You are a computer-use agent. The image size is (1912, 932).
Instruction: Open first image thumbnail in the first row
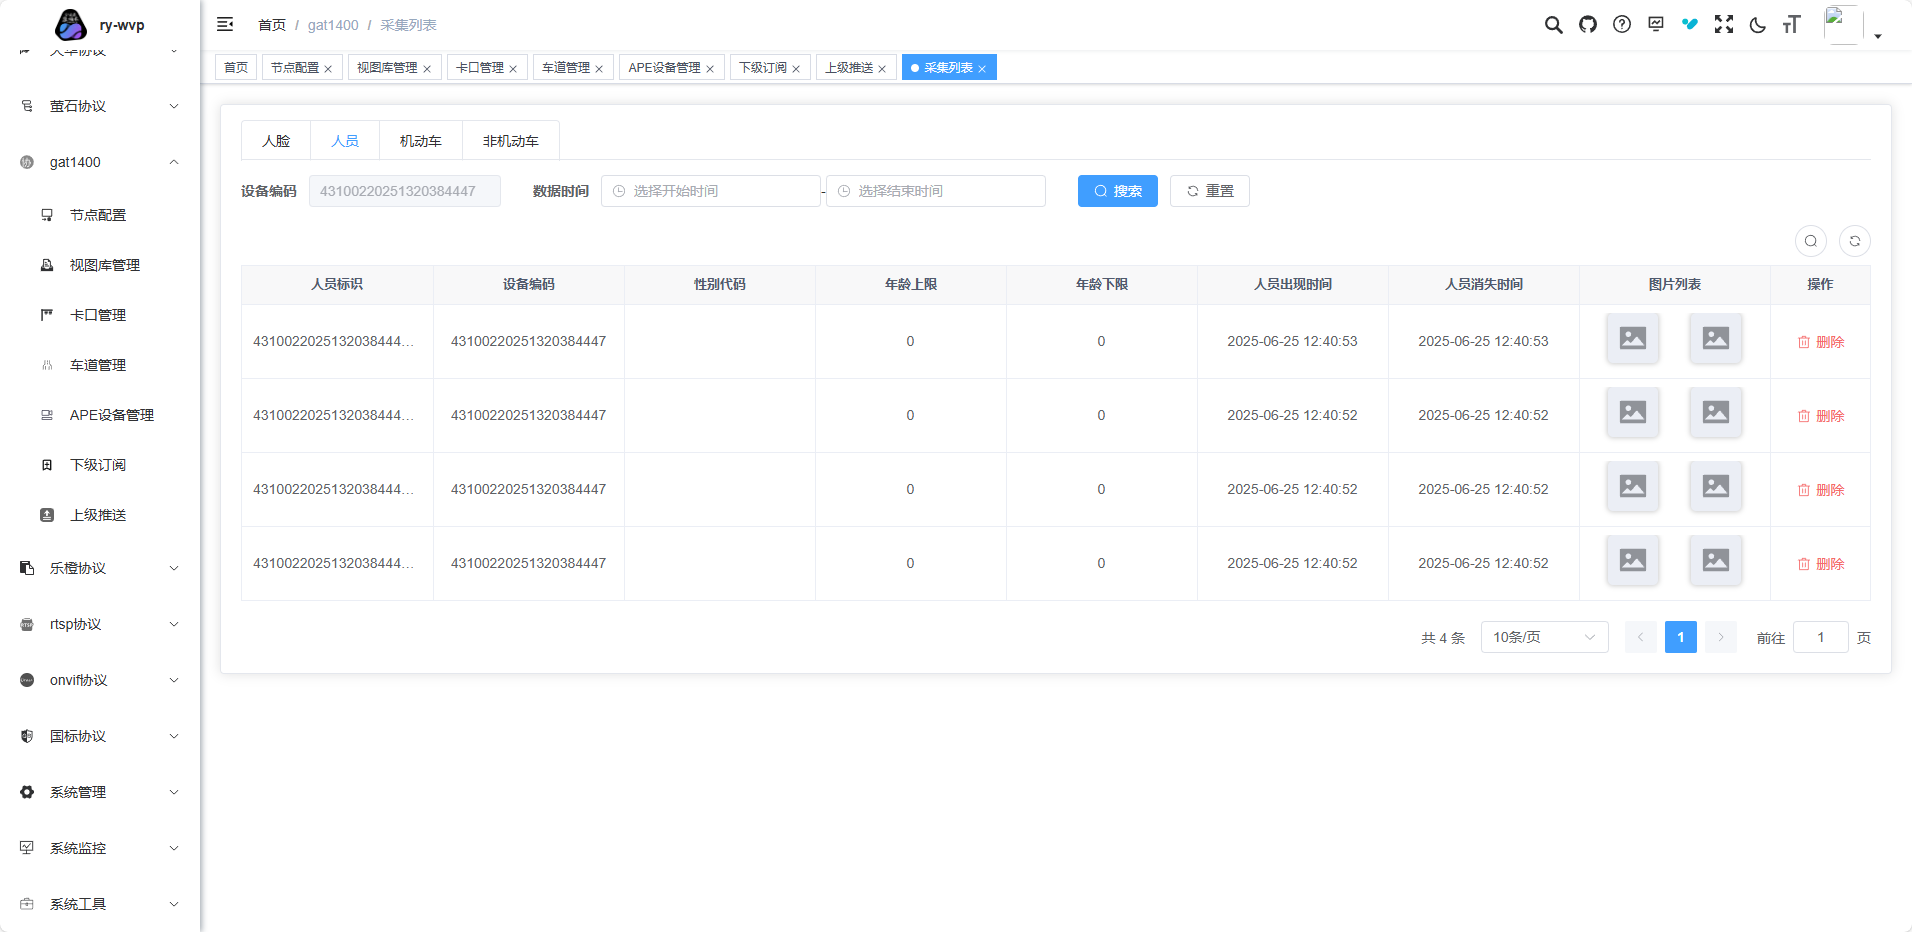point(1632,339)
